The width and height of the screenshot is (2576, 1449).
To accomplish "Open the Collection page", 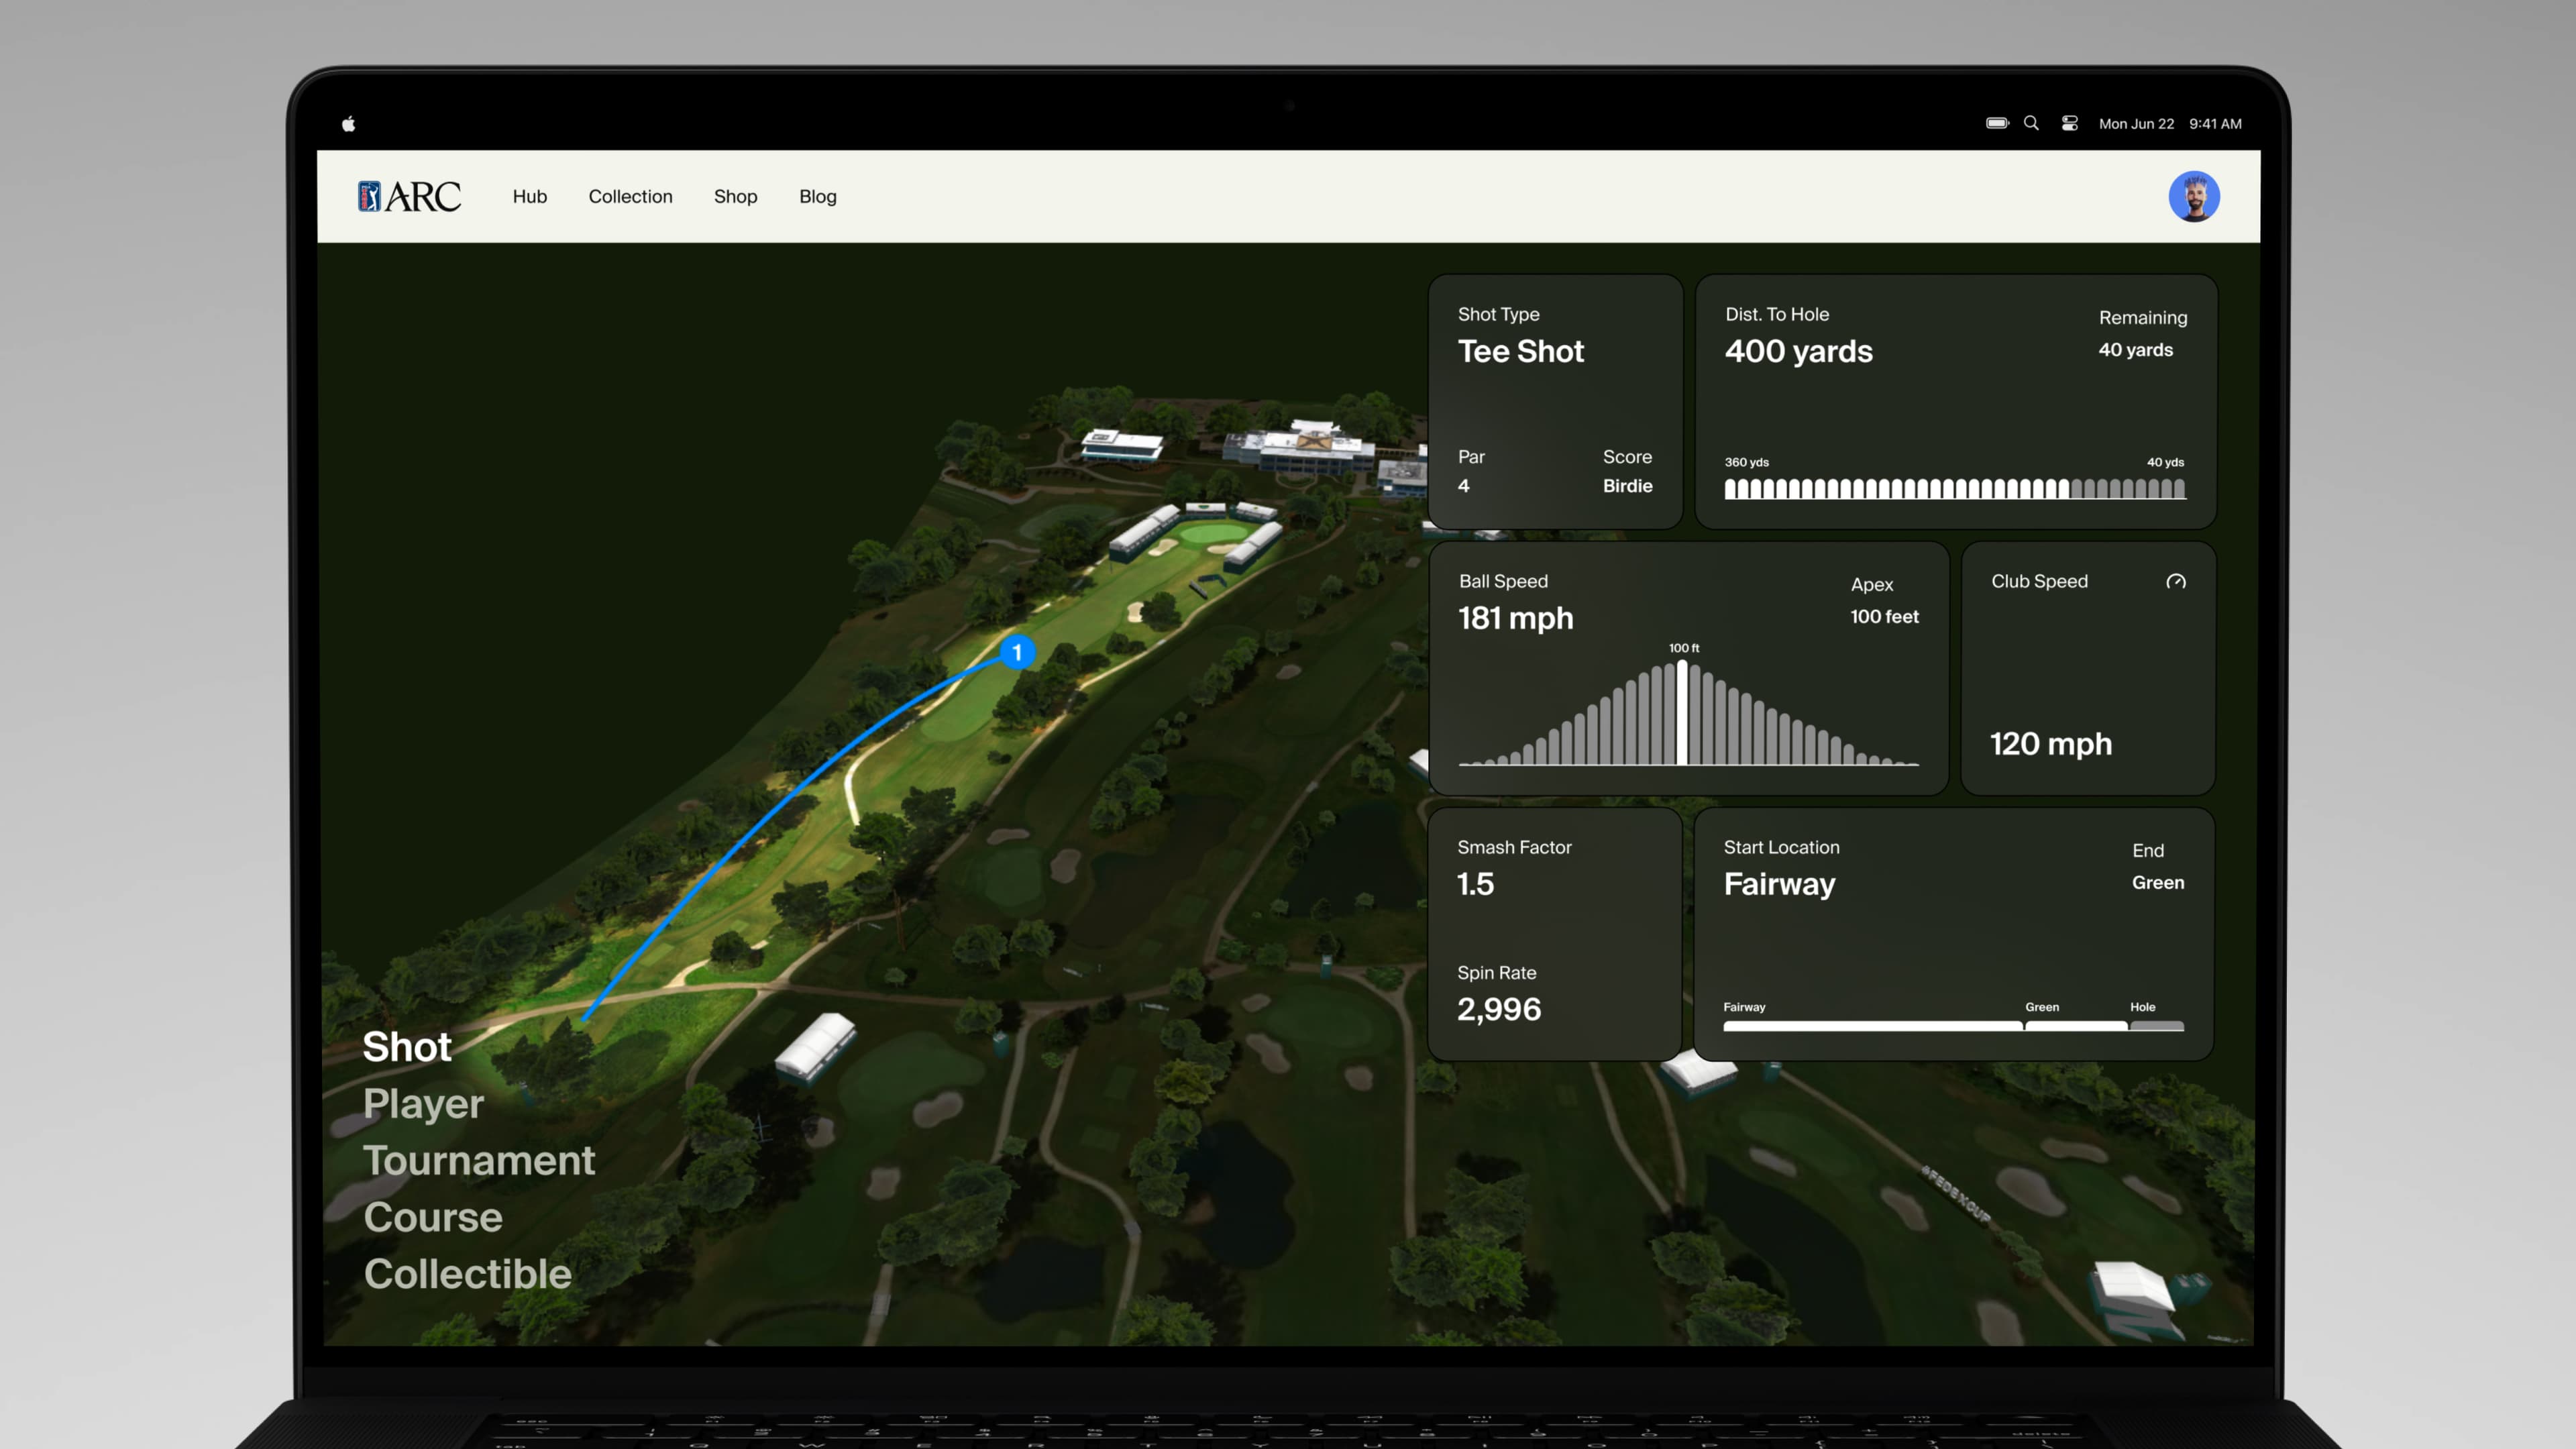I will click(630, 196).
